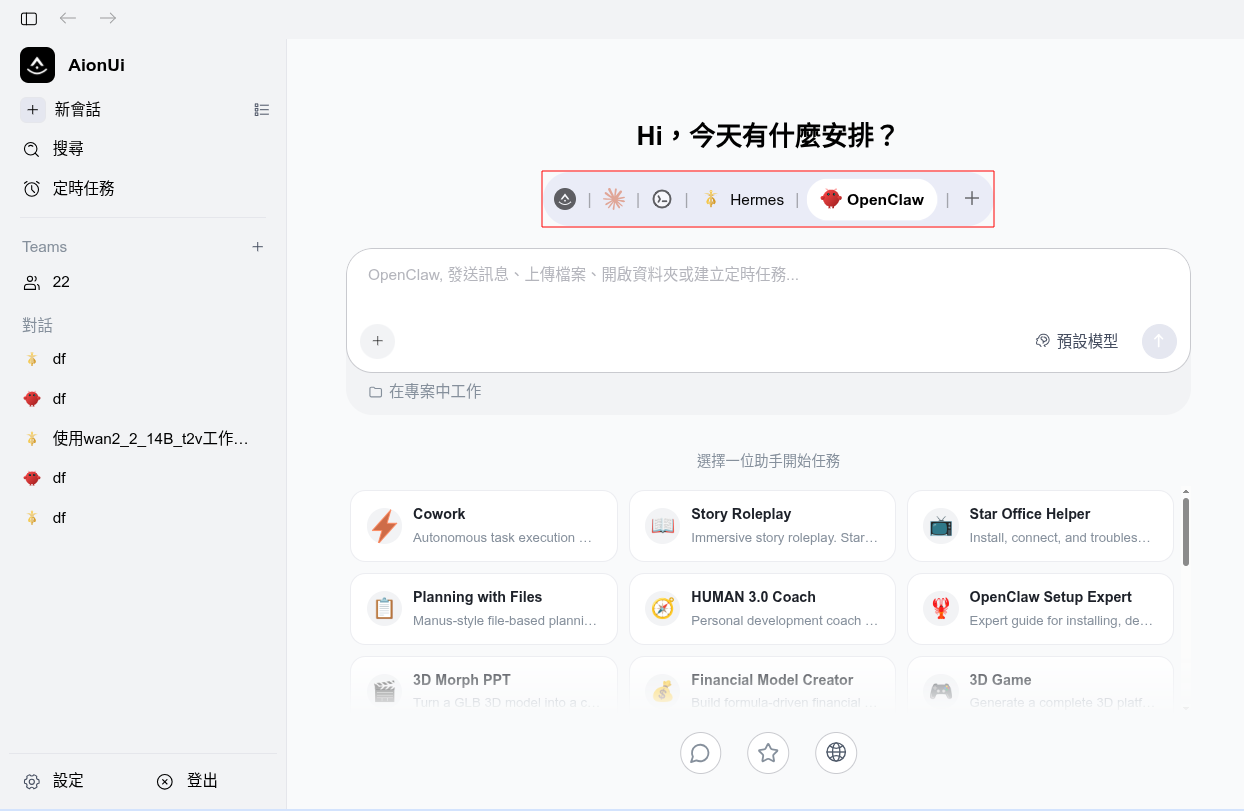
Task: Select the Claude starburst agent icon
Action: 614,199
